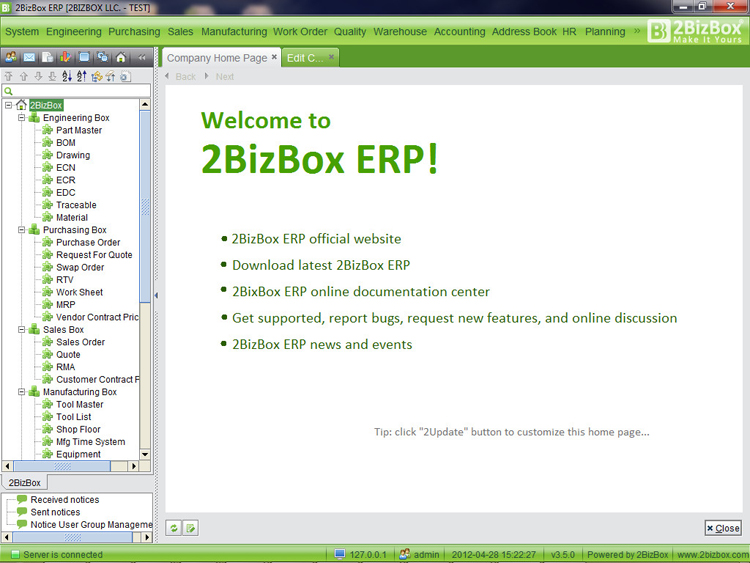Image resolution: width=750 pixels, height=563 pixels.
Task: Click the admin user icon in status bar
Action: pos(405,554)
